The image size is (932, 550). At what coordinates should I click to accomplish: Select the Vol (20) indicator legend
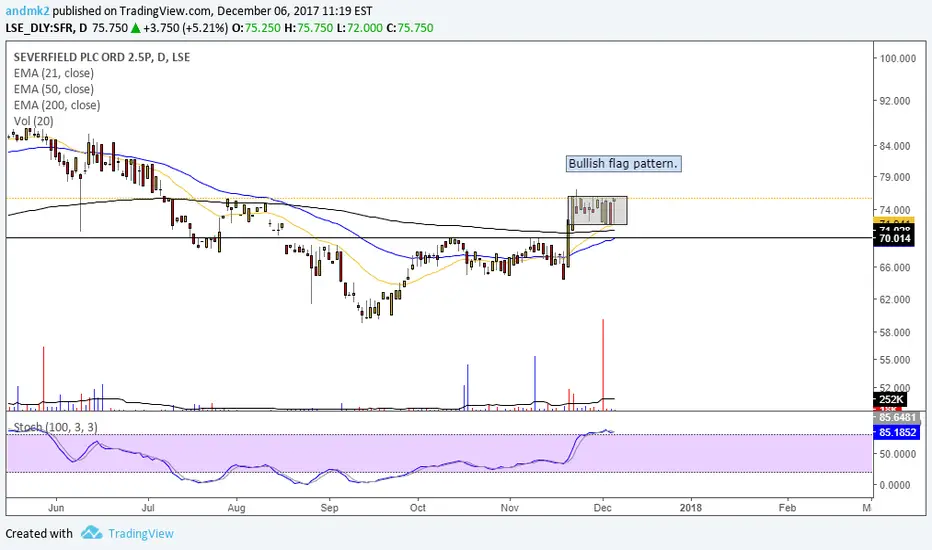tap(33, 121)
